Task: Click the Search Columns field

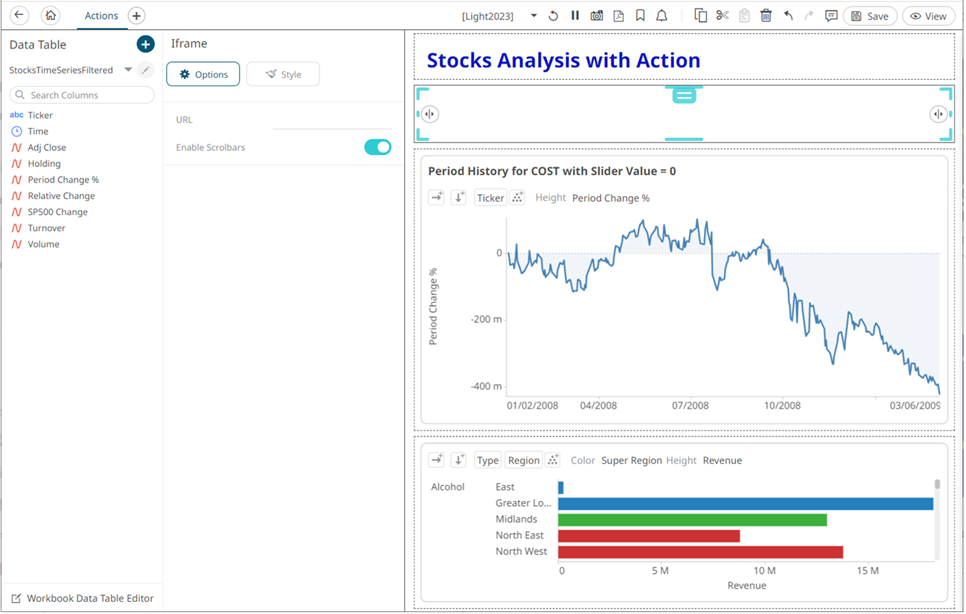Action: click(83, 95)
